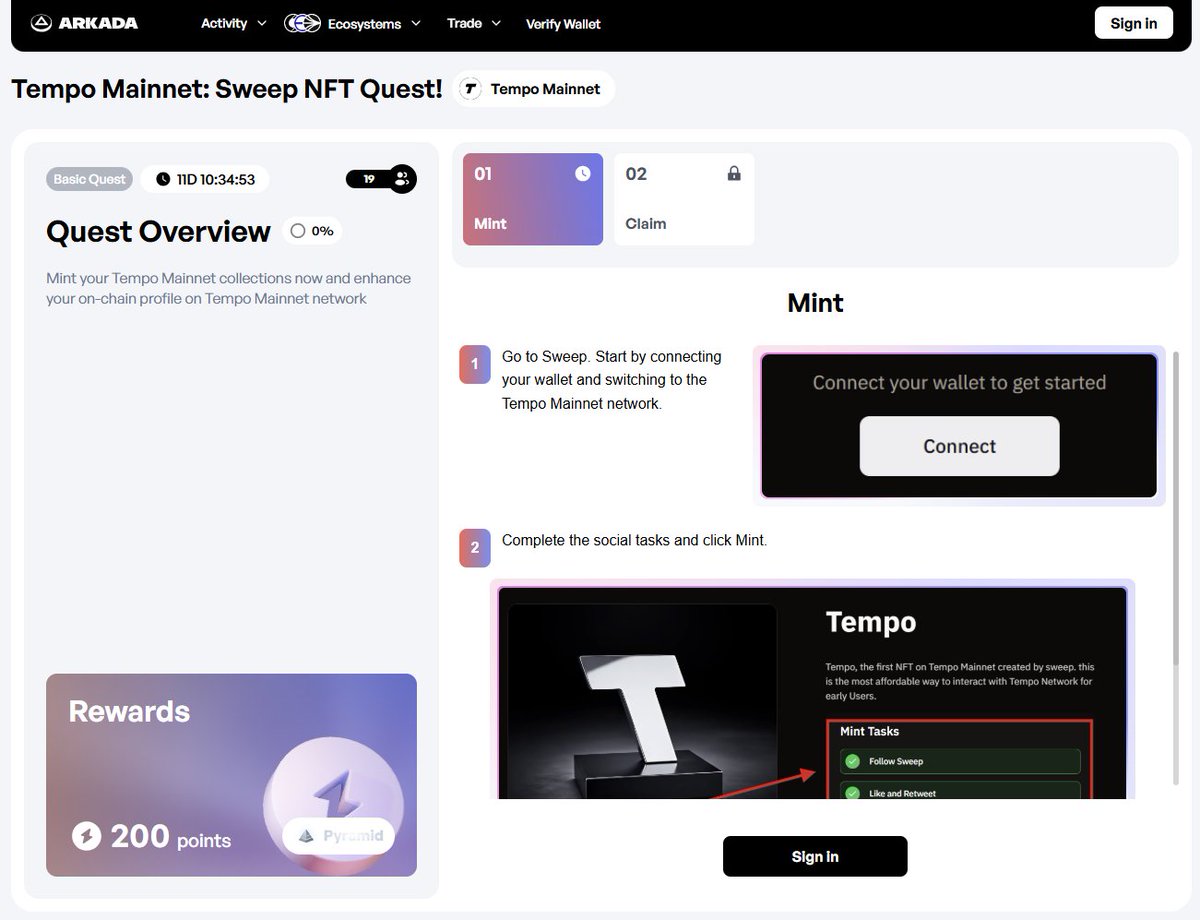
Task: Click the Pyramid triangle icon
Action: point(306,836)
